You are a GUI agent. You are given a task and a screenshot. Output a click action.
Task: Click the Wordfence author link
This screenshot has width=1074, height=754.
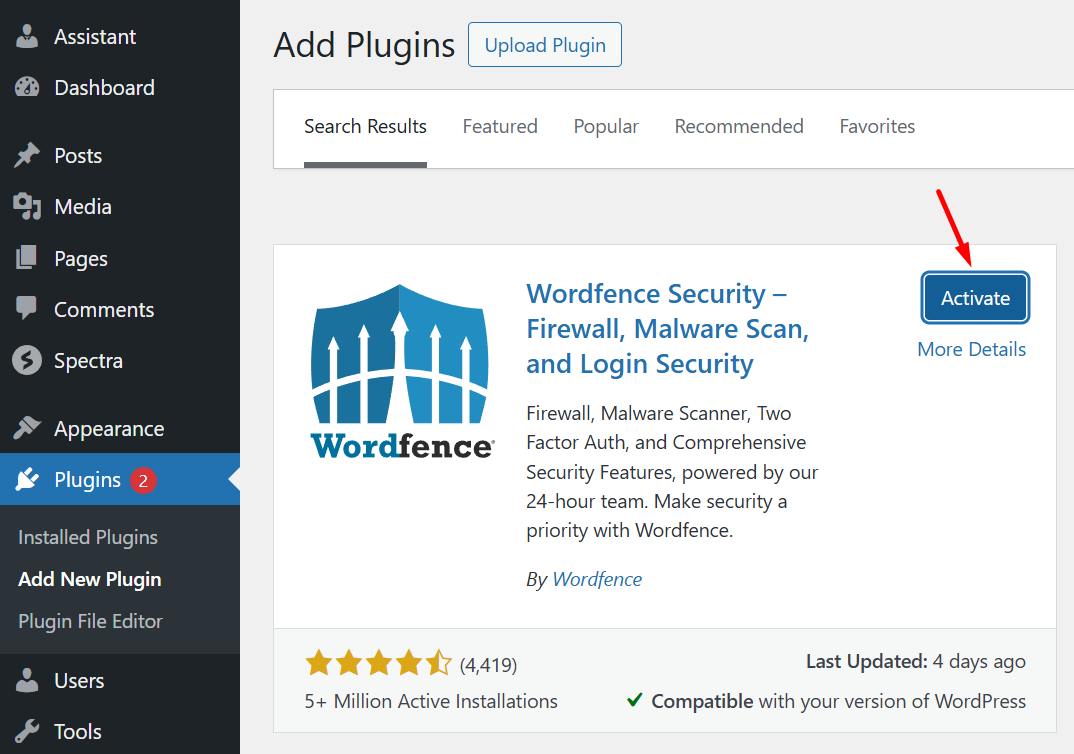tap(597, 579)
